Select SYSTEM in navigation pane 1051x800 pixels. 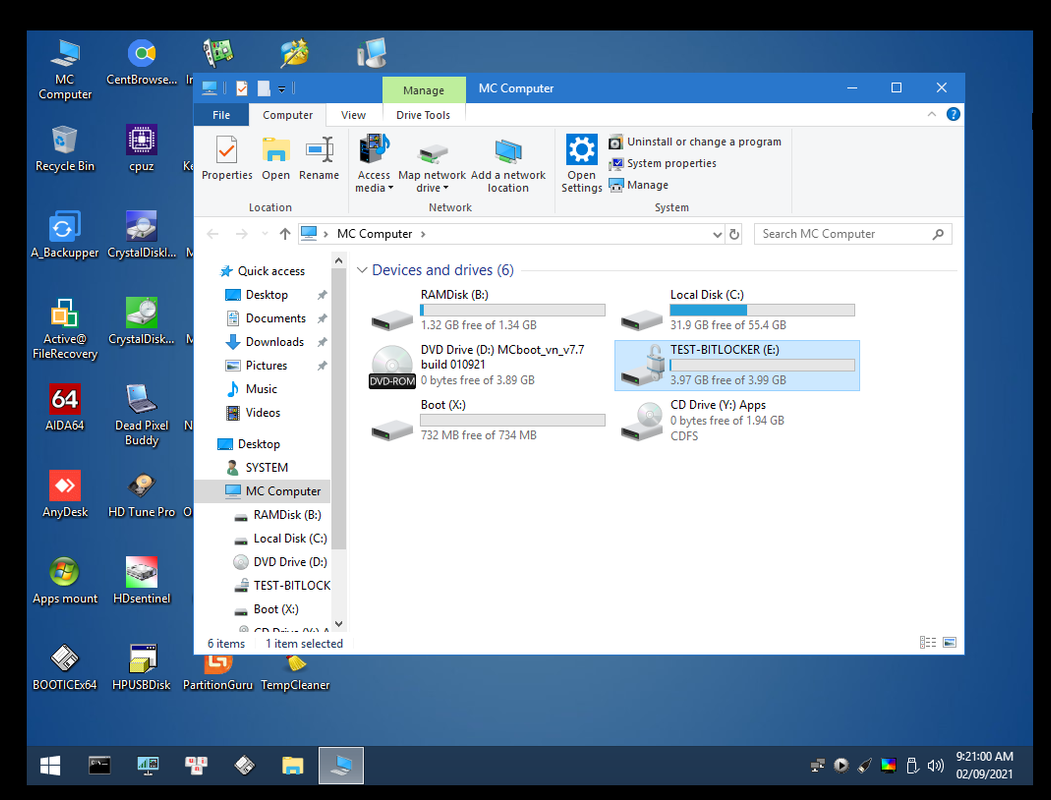(266, 468)
